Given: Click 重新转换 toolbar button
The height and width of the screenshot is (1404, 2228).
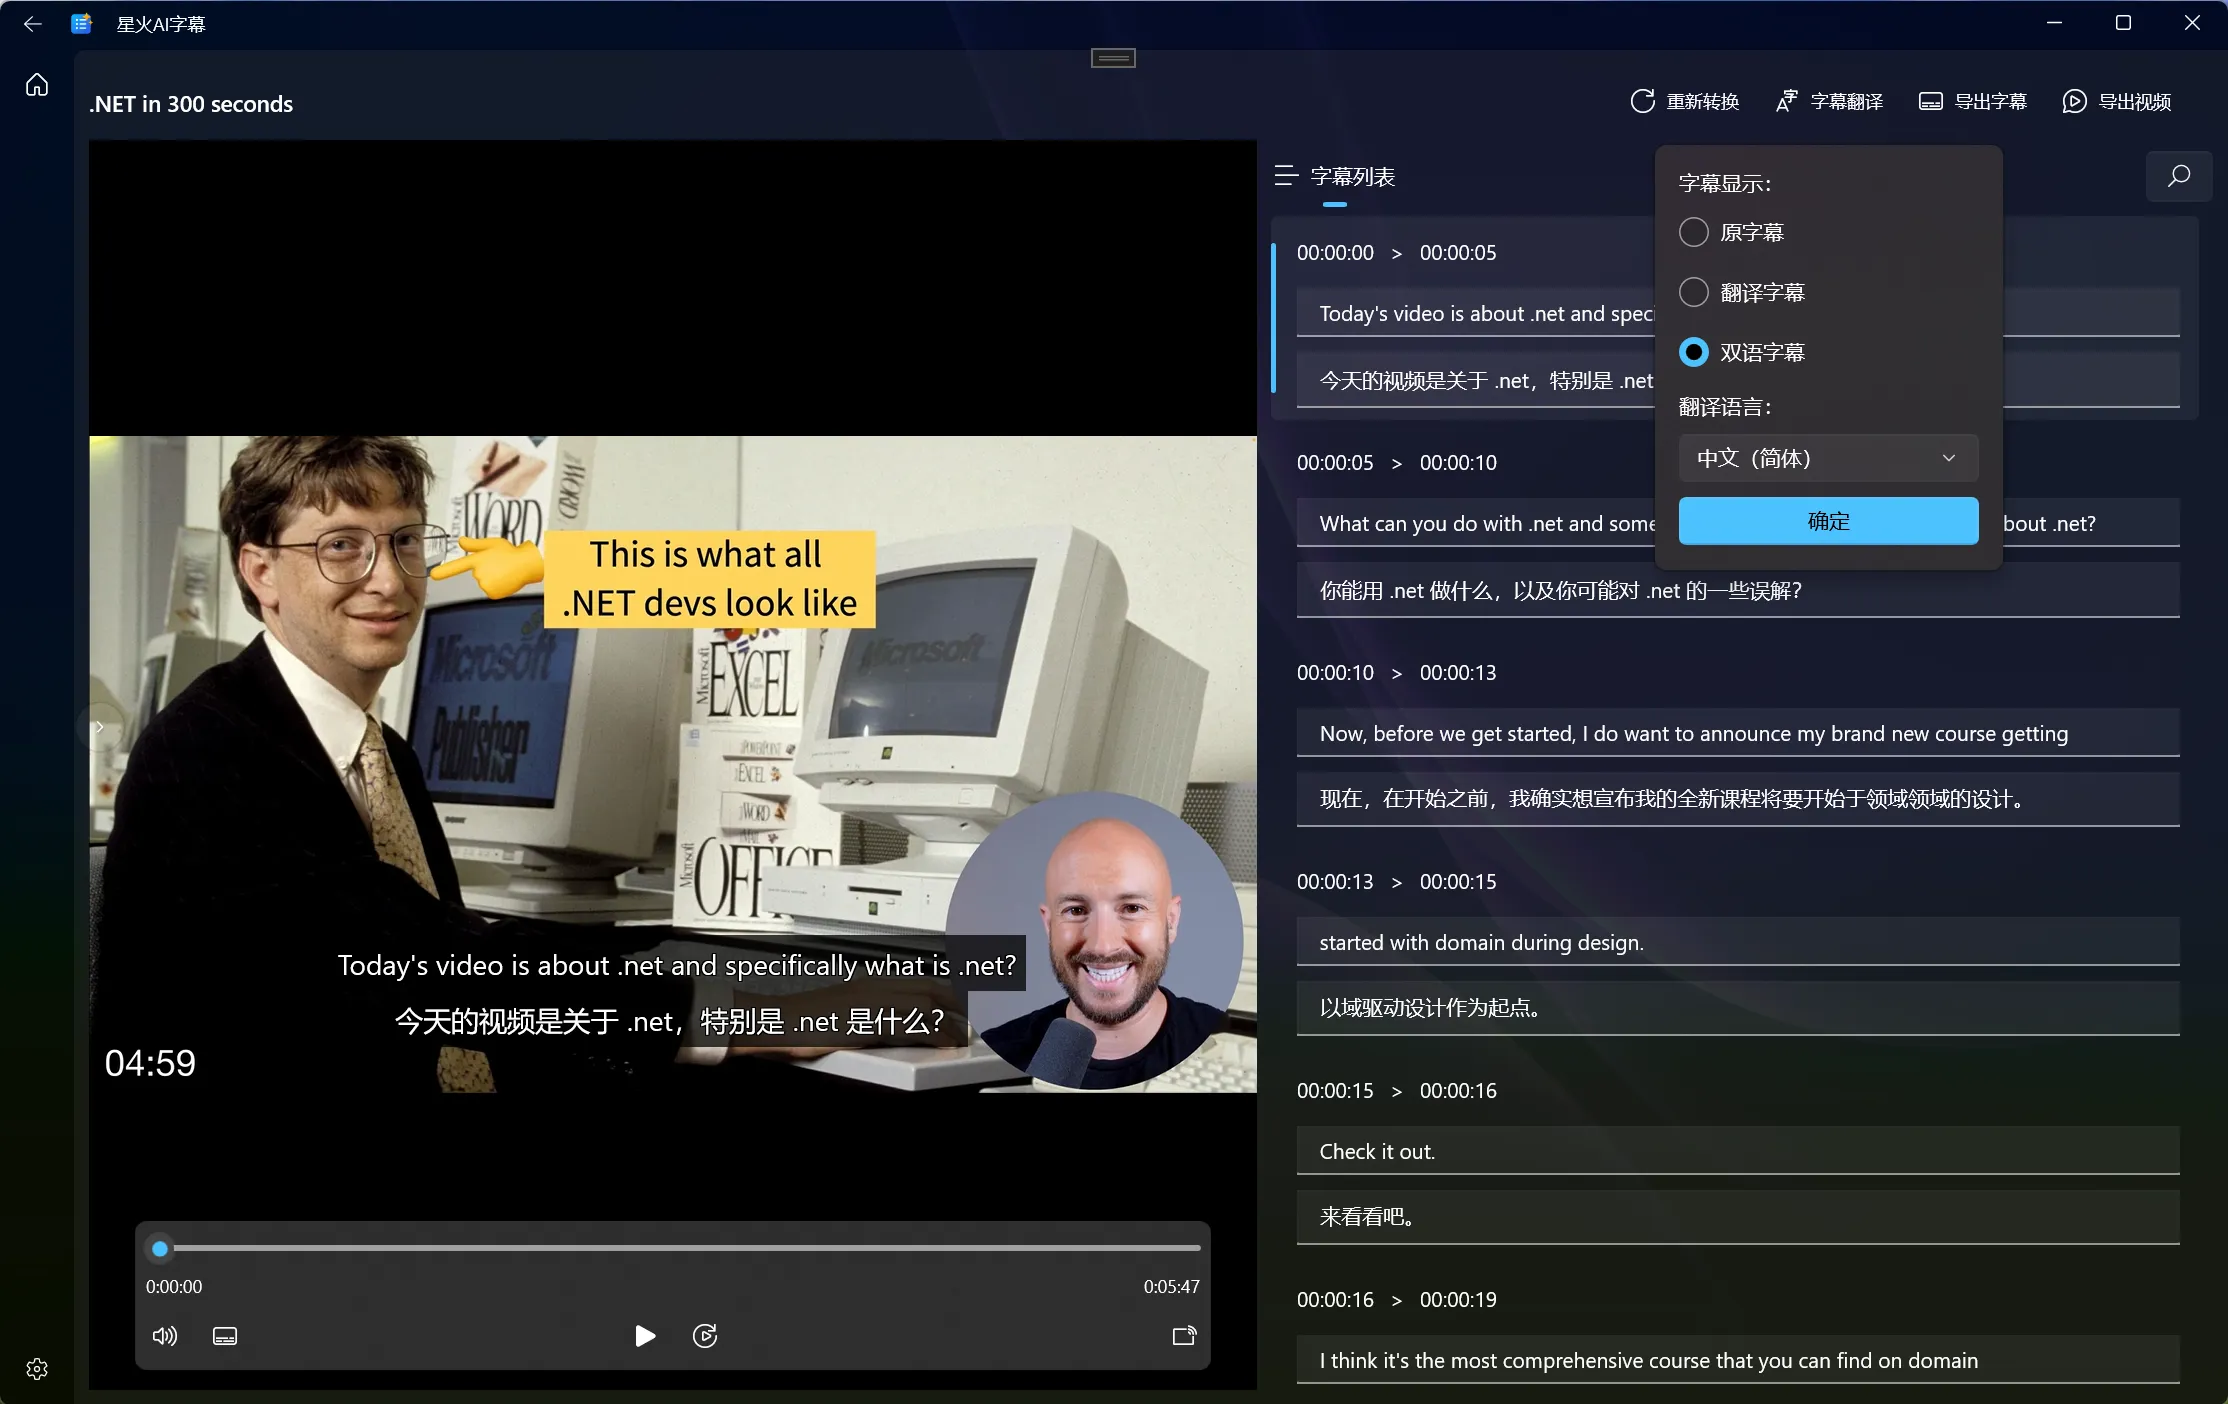Looking at the screenshot, I should (1685, 102).
